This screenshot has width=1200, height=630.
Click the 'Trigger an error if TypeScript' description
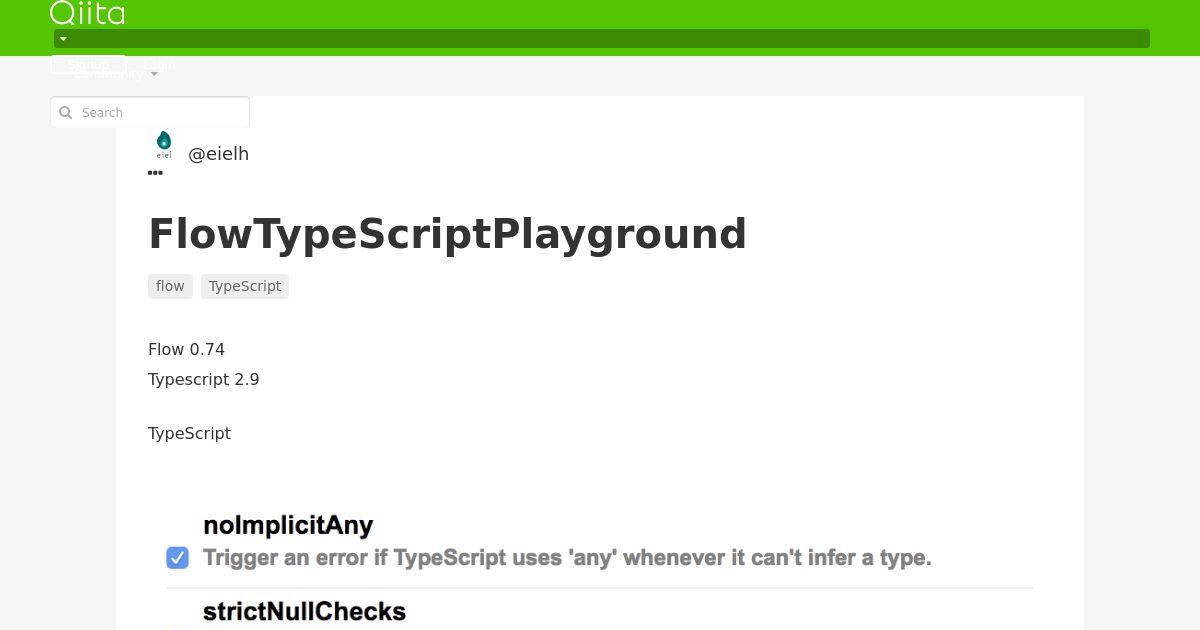tap(567, 558)
